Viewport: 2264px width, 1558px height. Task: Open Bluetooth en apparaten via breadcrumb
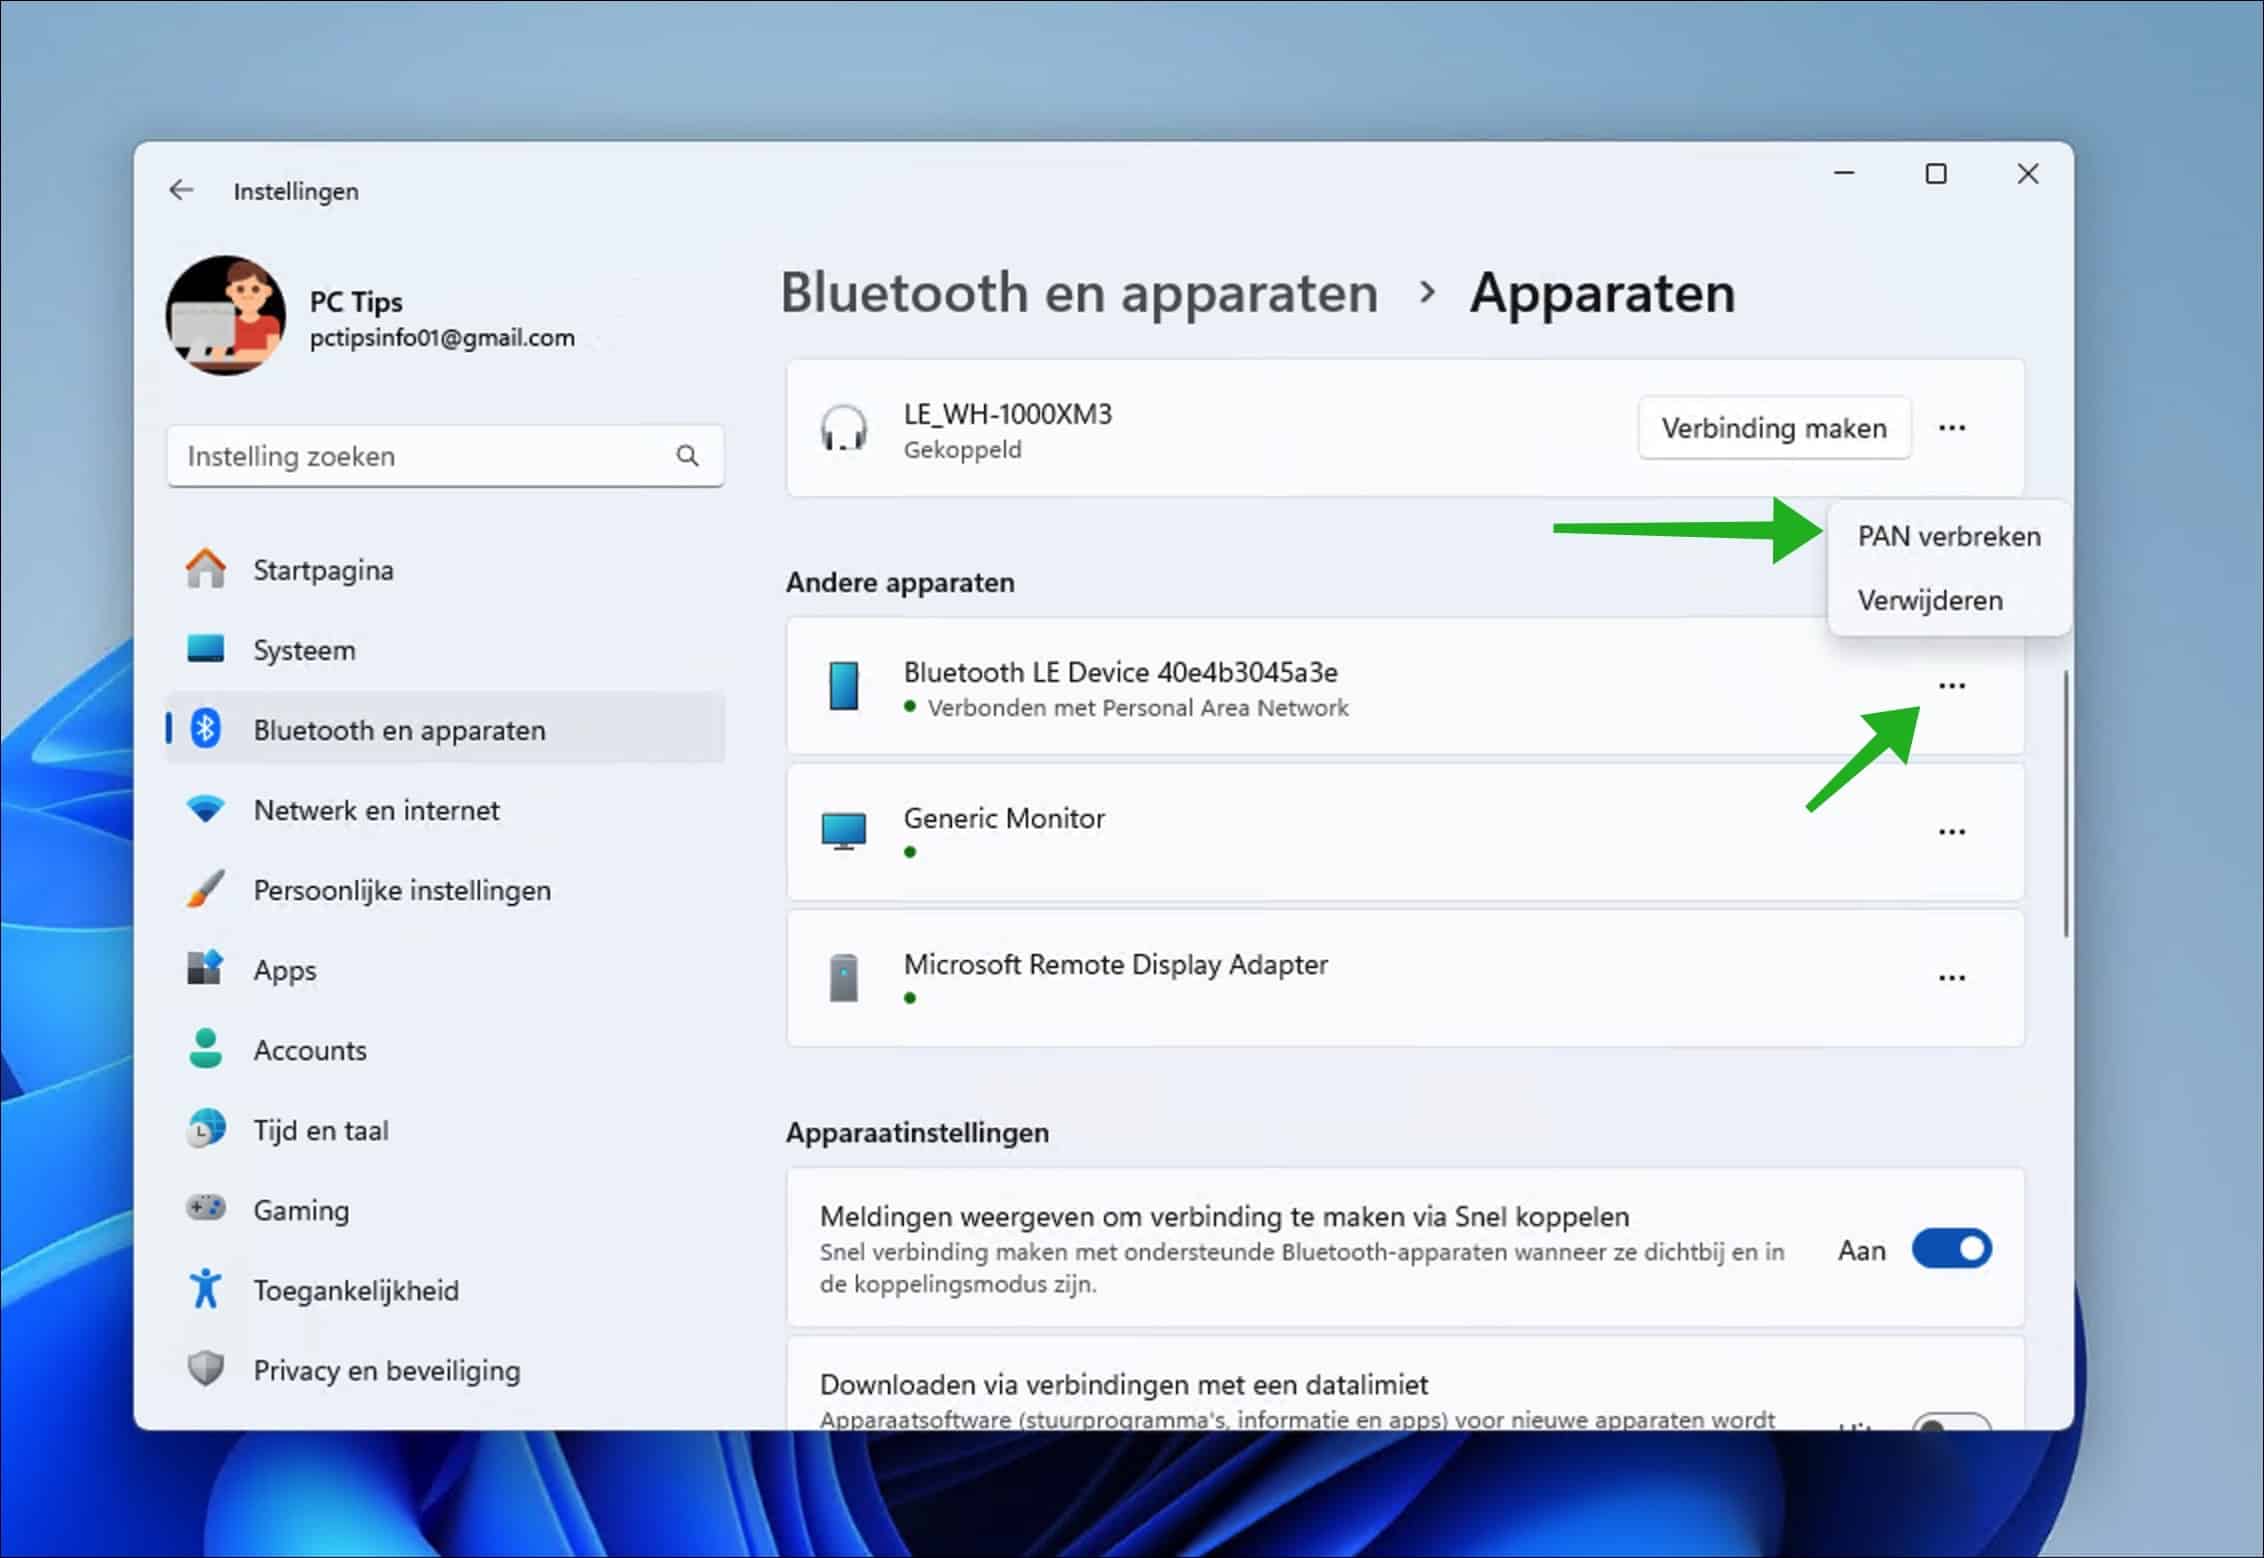pyautogui.click(x=1079, y=292)
